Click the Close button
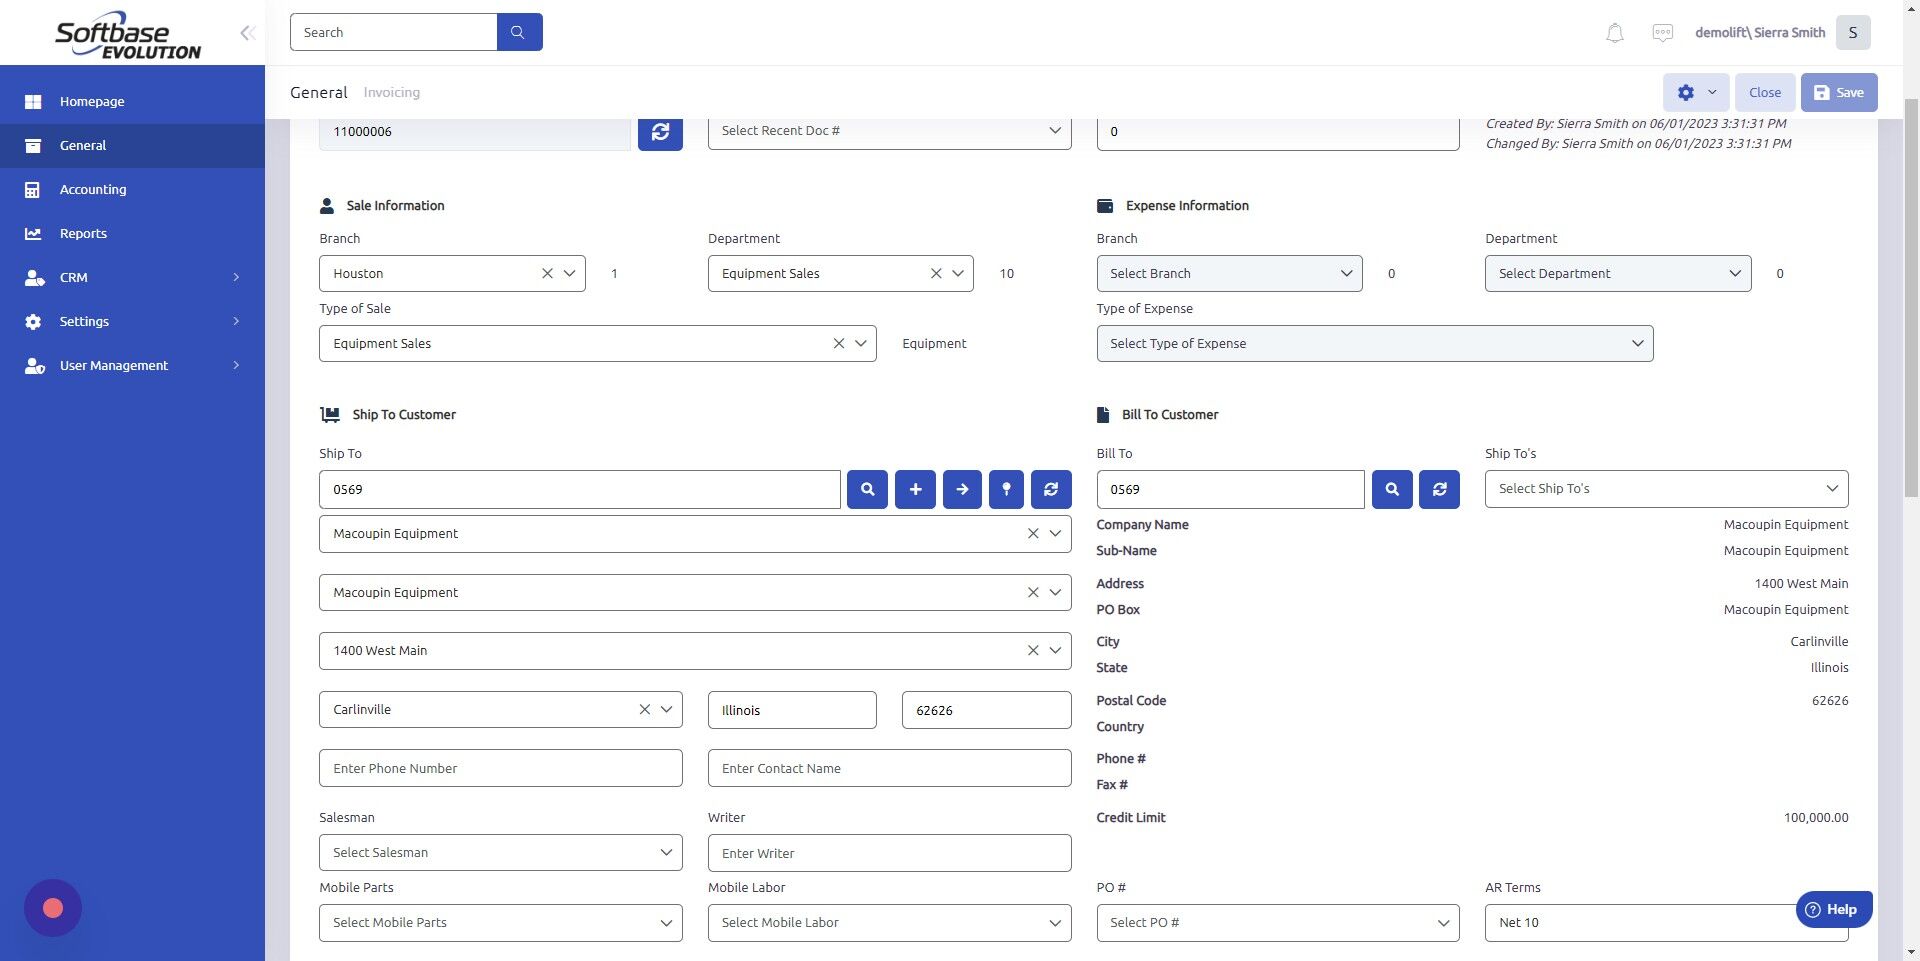Viewport: 1920px width, 961px height. point(1764,92)
